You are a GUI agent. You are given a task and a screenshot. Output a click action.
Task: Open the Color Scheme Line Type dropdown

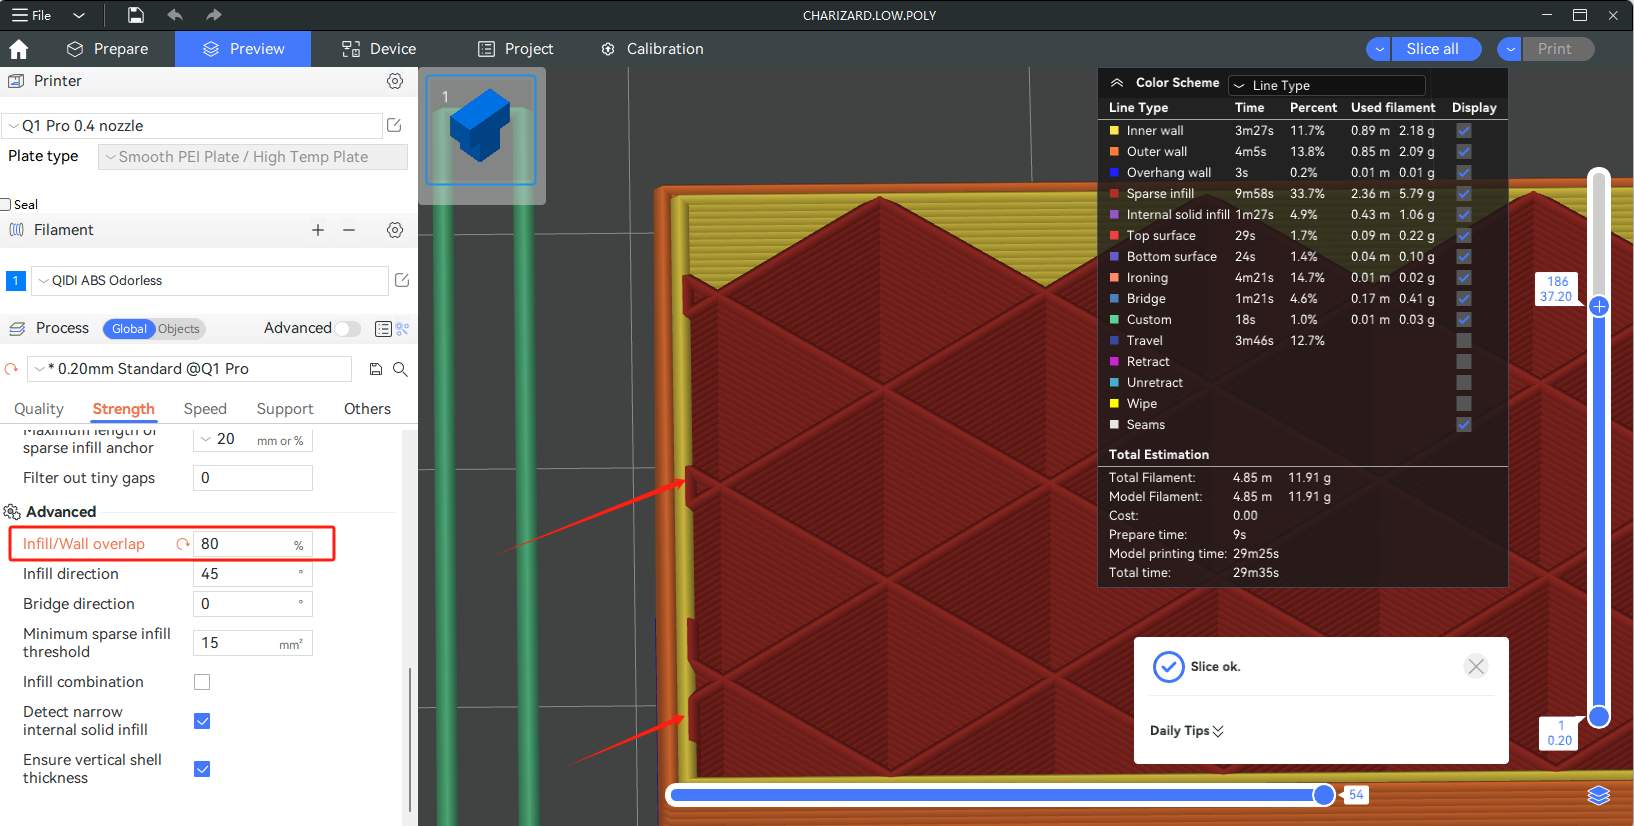(1326, 86)
